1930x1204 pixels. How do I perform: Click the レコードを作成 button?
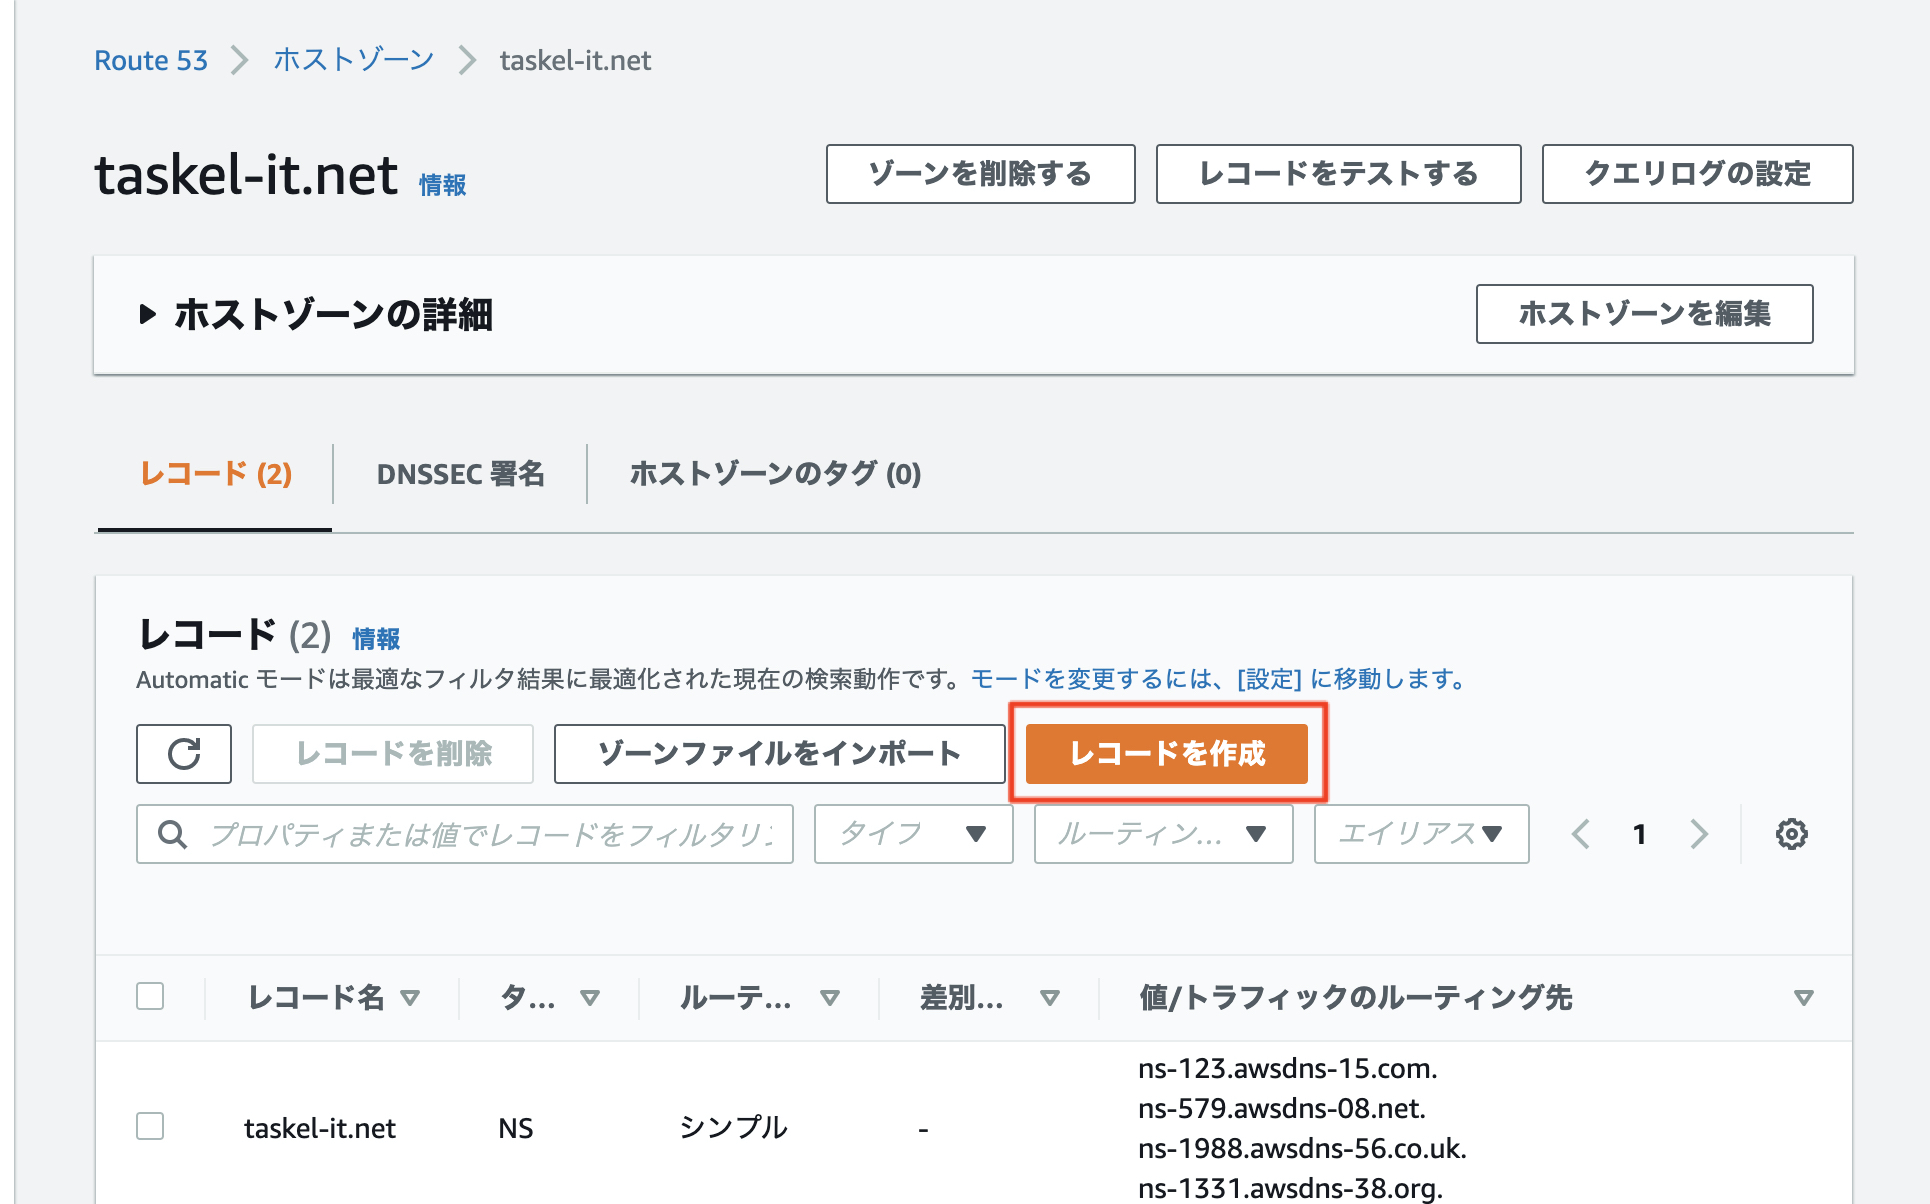click(1167, 754)
